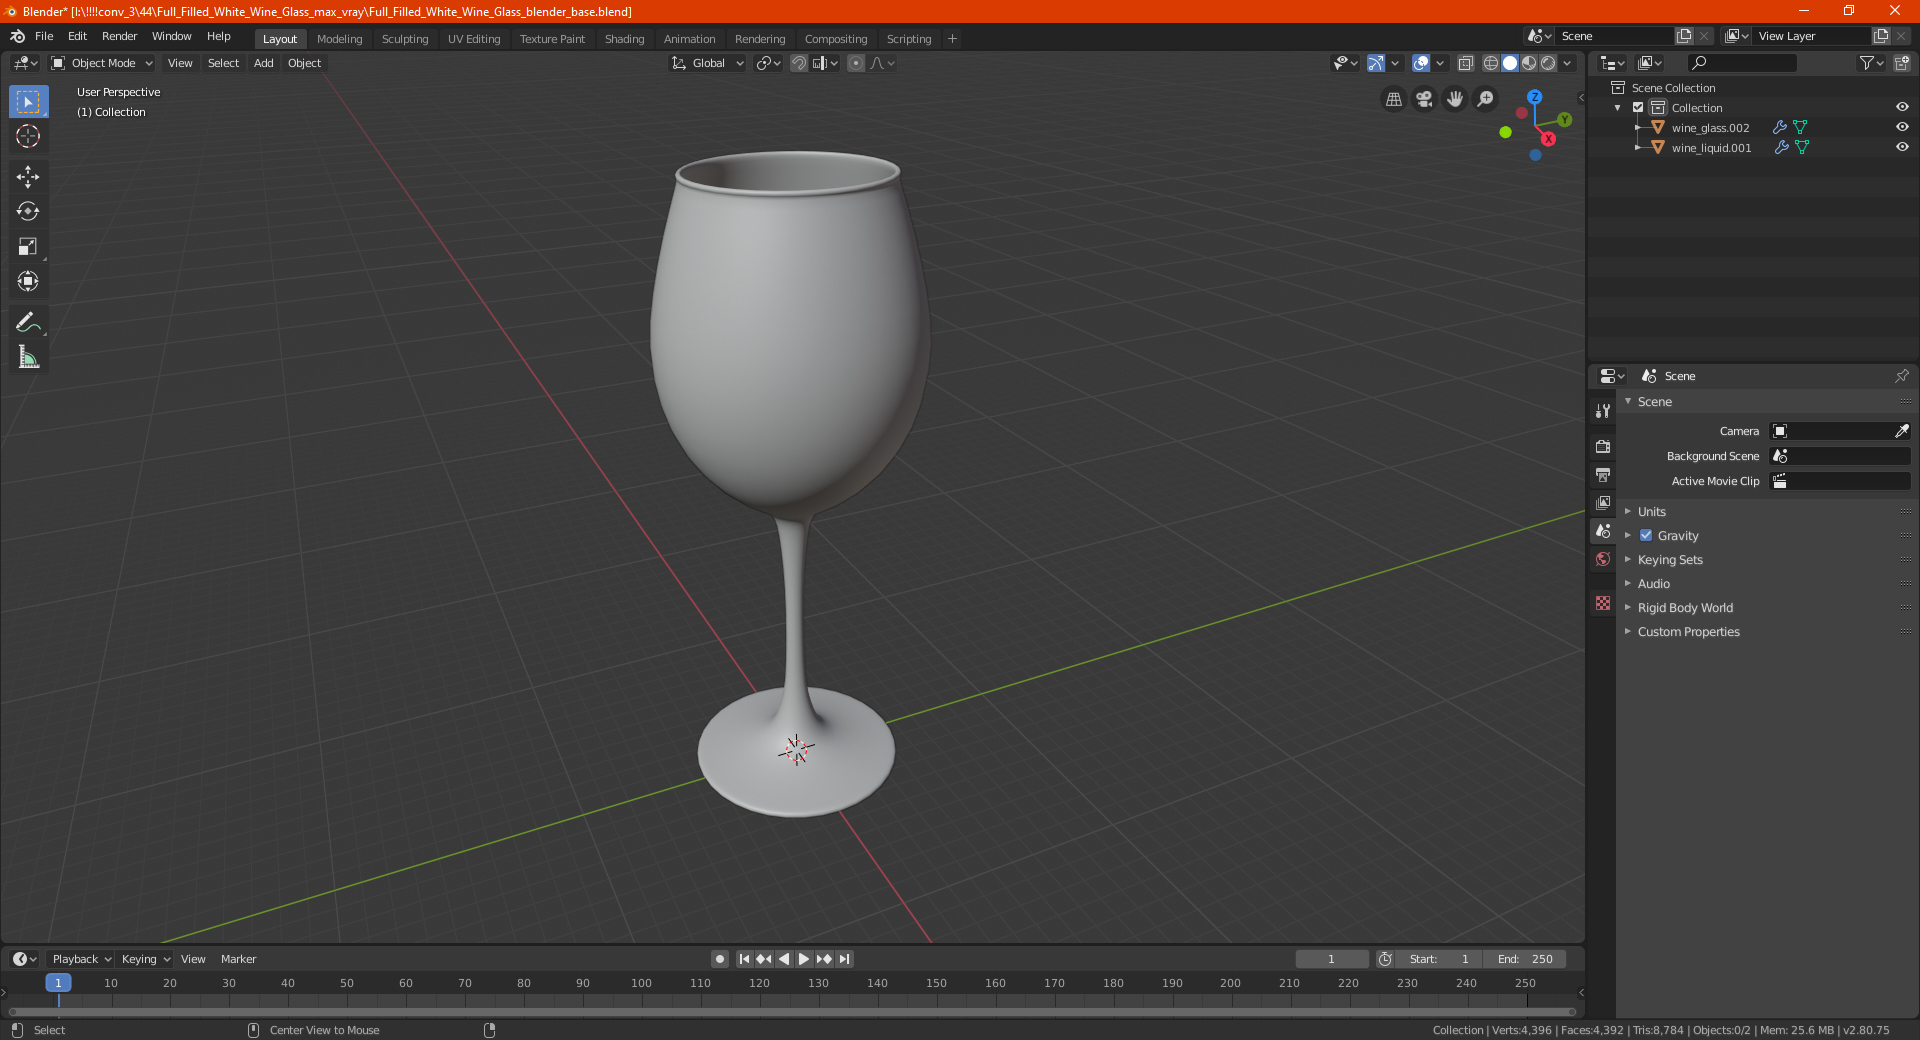Open World properties tab
Image resolution: width=1920 pixels, height=1040 pixels.
[1603, 559]
